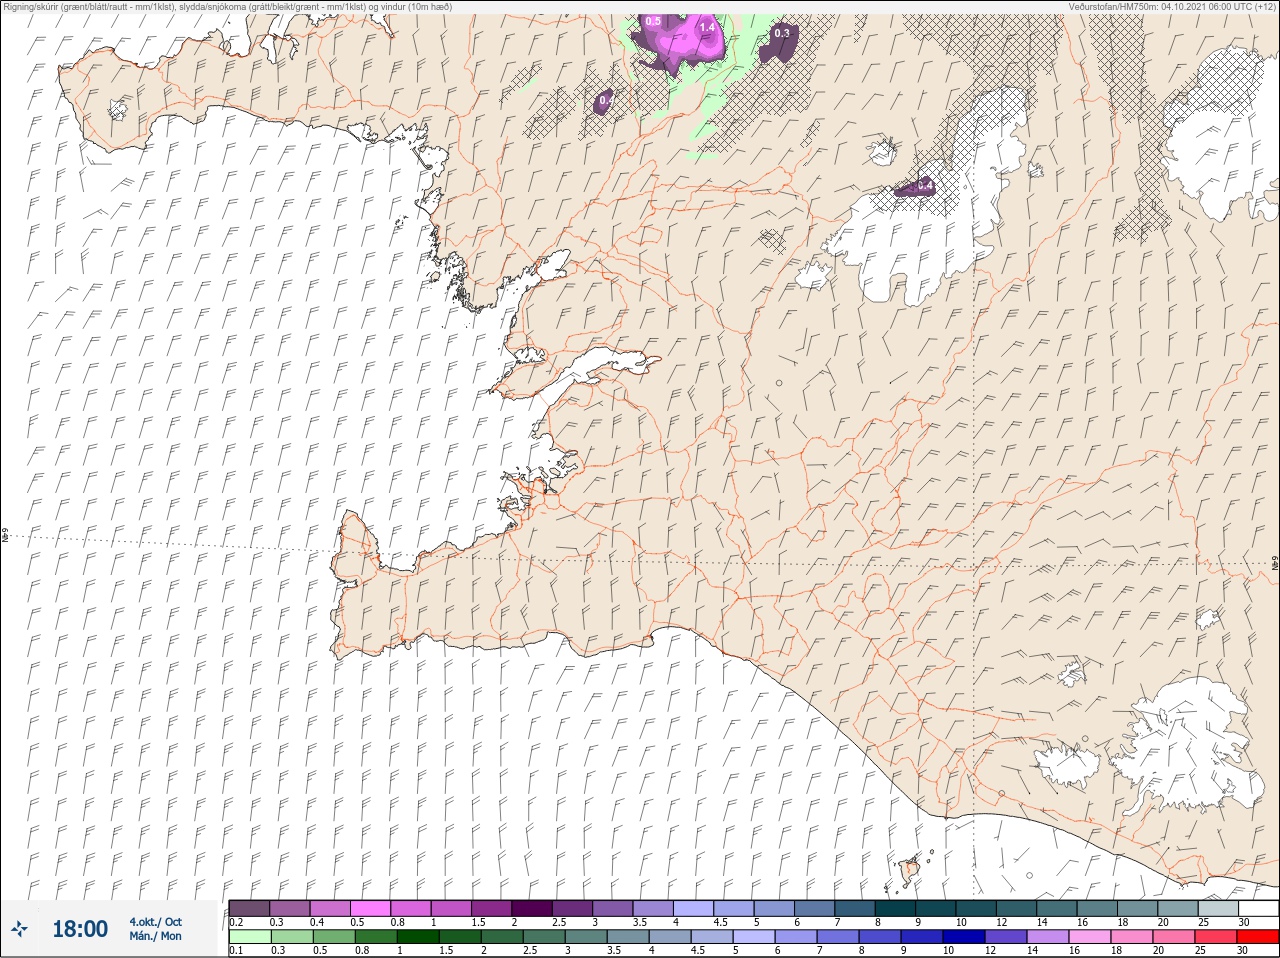Screen dimensions: 1280x958
Task: Select the dark navy 10–12 lower legend swatch
Action: point(965,936)
